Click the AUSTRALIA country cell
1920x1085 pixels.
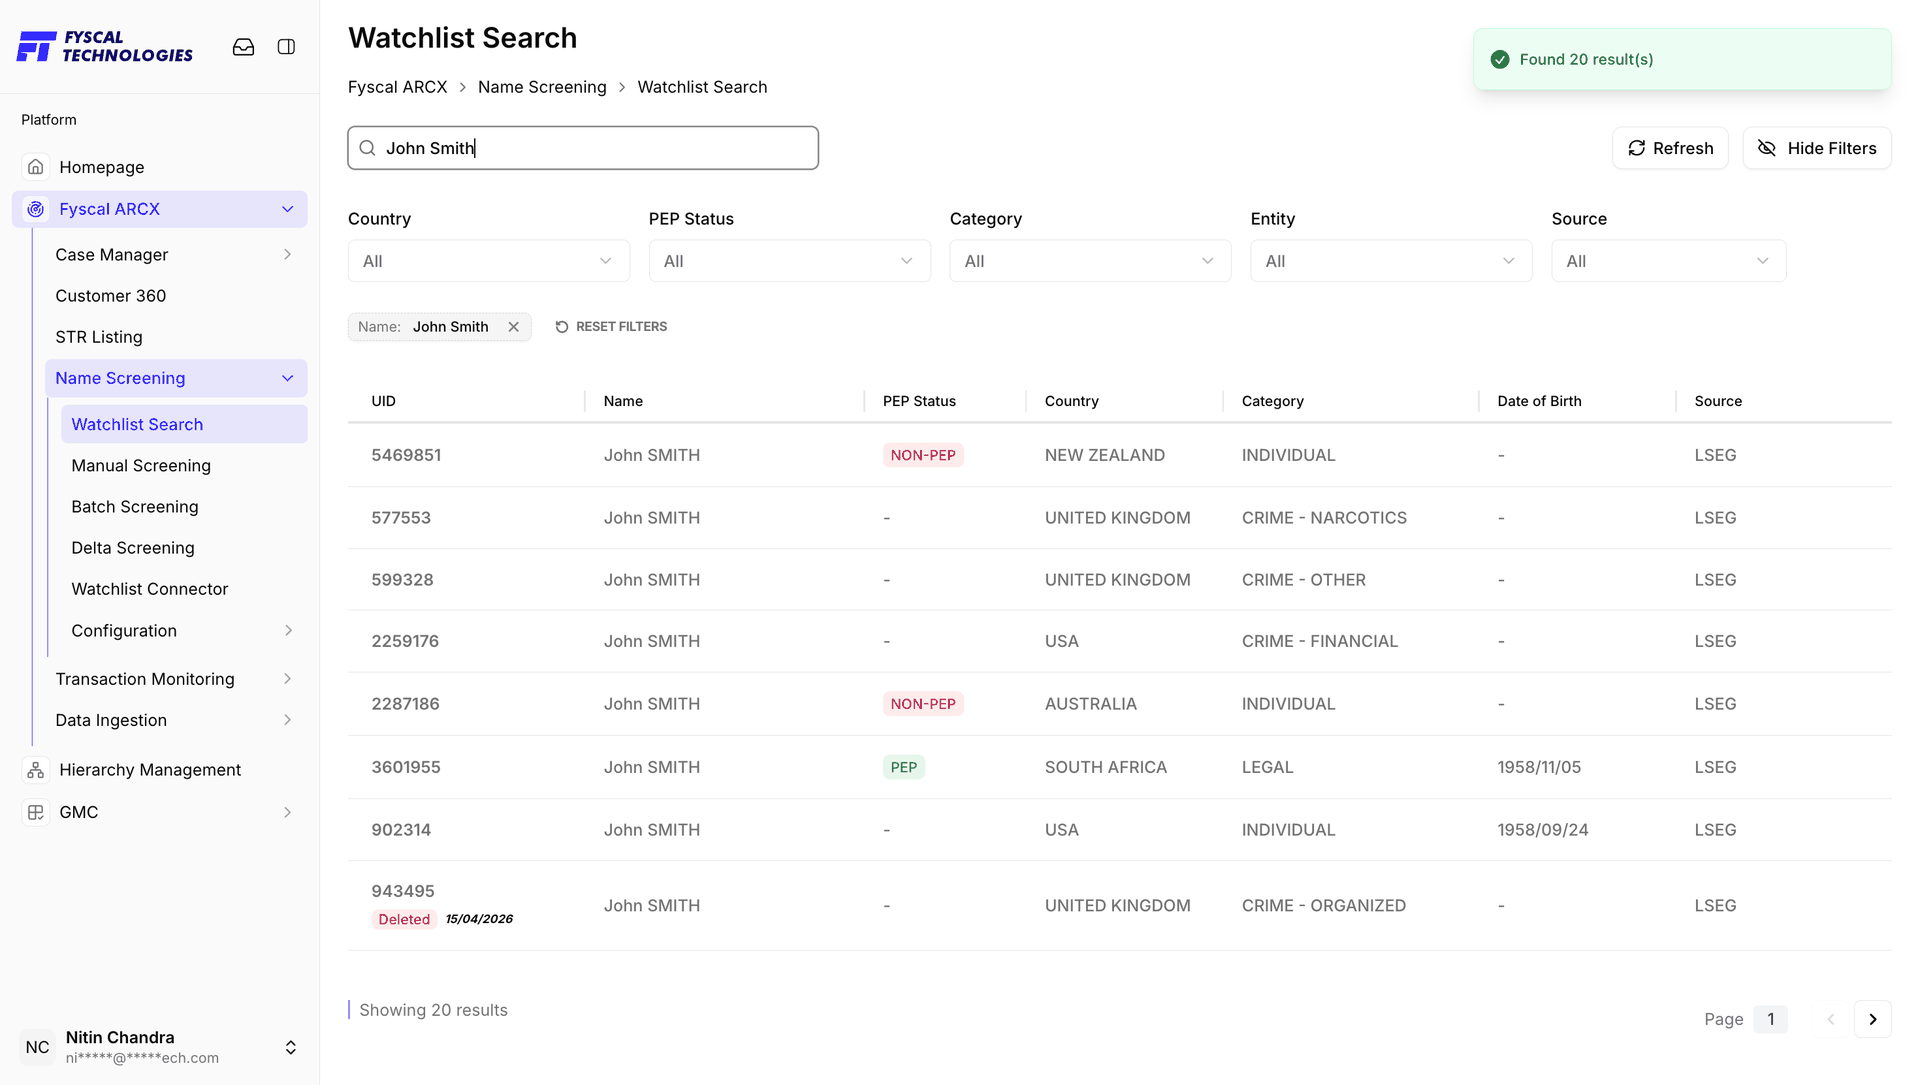pos(1090,704)
